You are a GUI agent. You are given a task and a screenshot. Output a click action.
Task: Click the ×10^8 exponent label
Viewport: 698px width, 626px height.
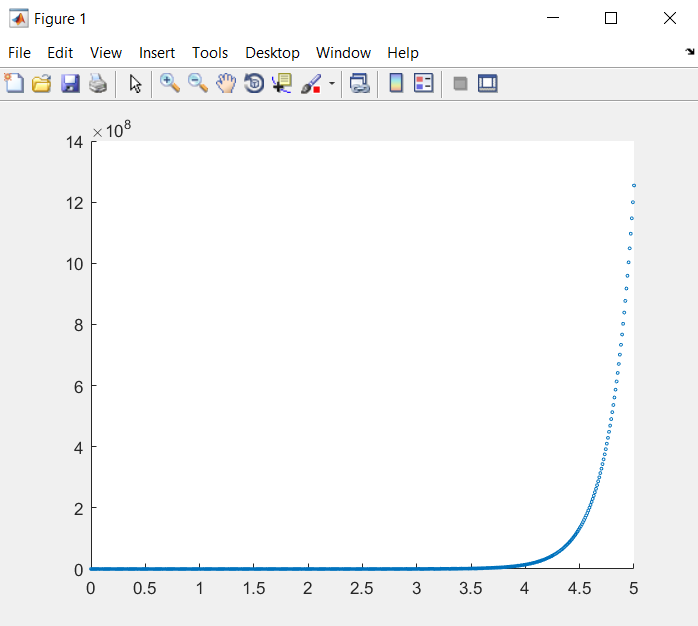click(112, 130)
